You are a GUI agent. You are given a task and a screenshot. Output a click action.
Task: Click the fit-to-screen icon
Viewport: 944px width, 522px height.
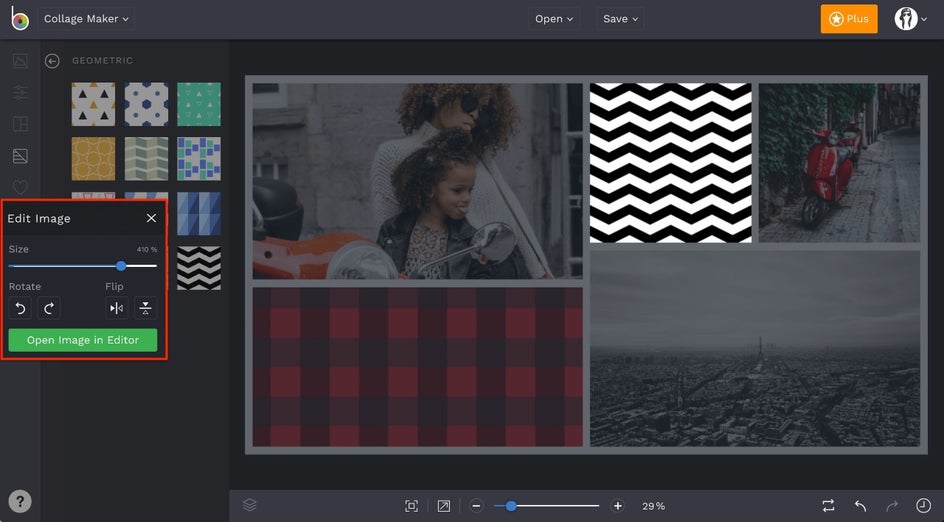[411, 506]
